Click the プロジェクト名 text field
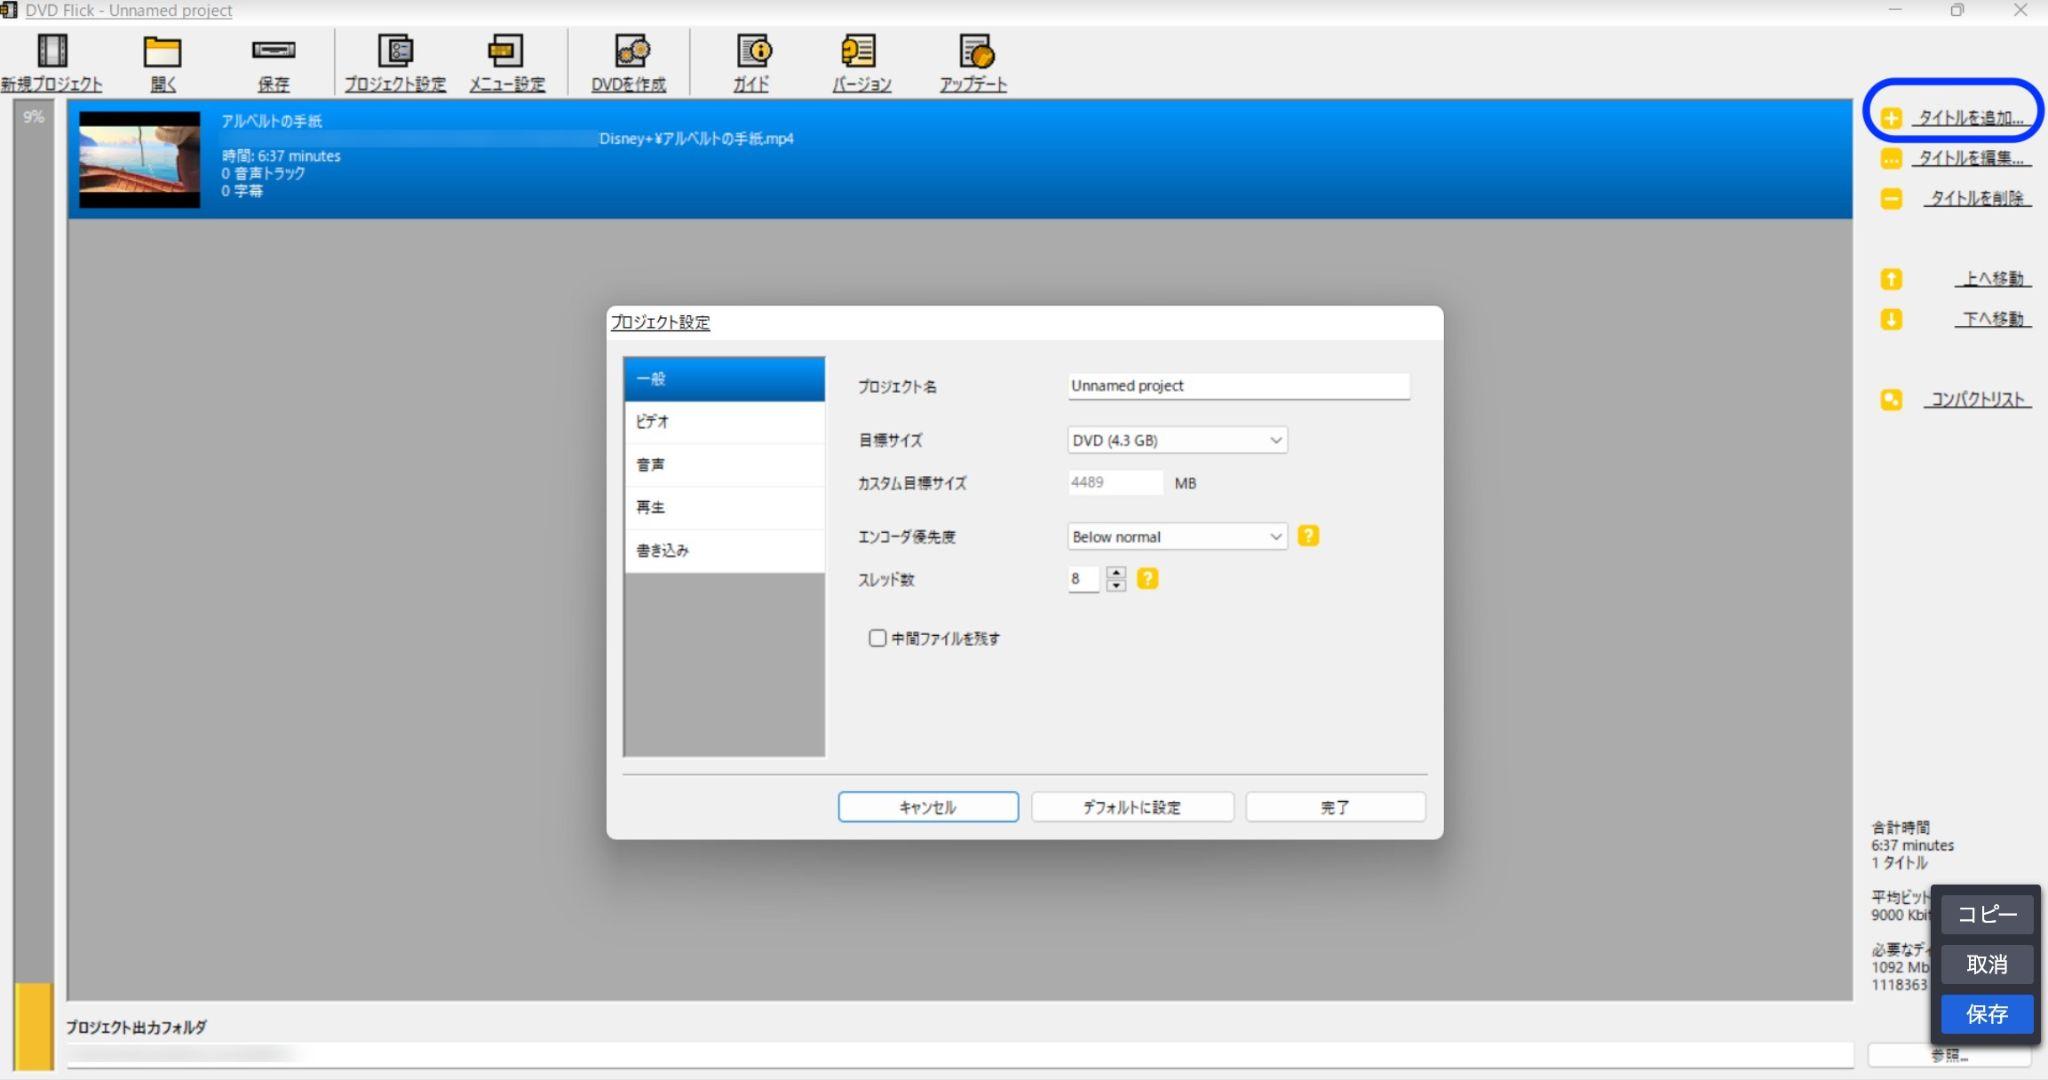The width and height of the screenshot is (2048, 1080). pyautogui.click(x=1238, y=386)
